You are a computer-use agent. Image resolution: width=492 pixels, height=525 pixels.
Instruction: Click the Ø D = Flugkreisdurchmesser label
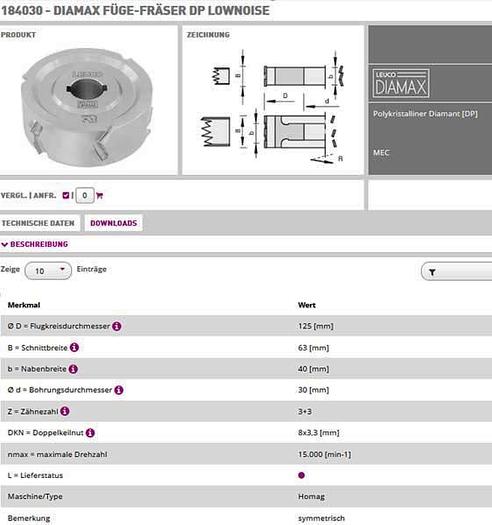pyautogui.click(x=59, y=326)
